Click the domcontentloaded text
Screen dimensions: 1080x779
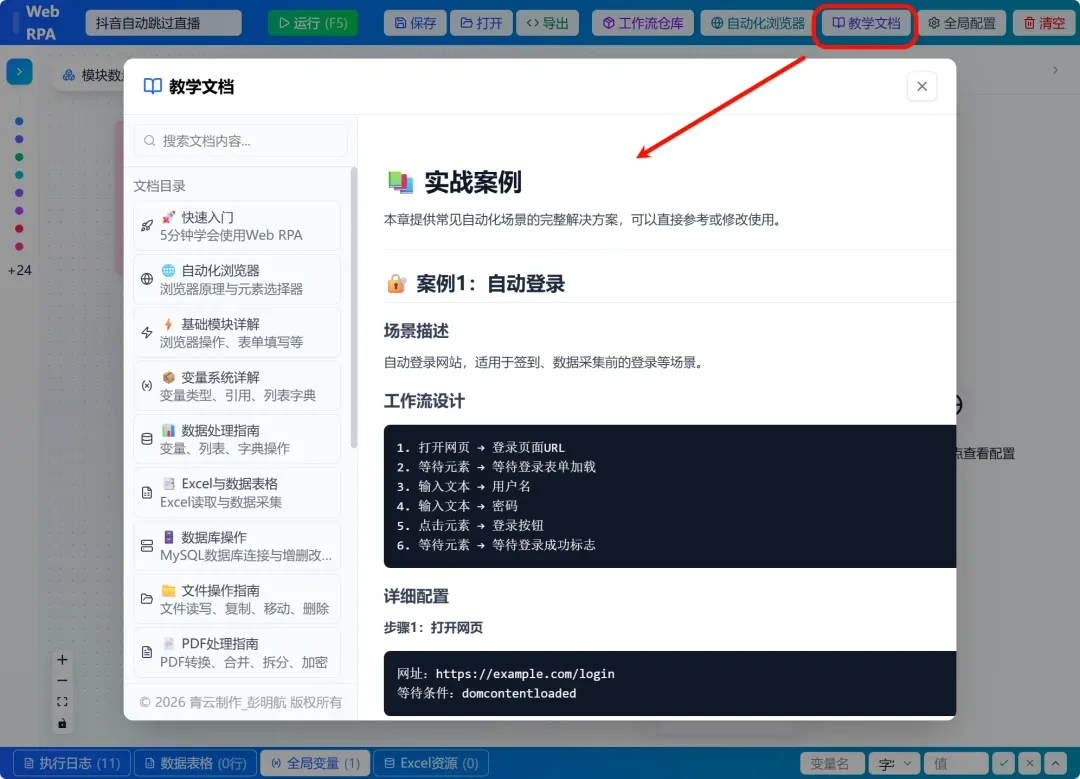(x=519, y=693)
